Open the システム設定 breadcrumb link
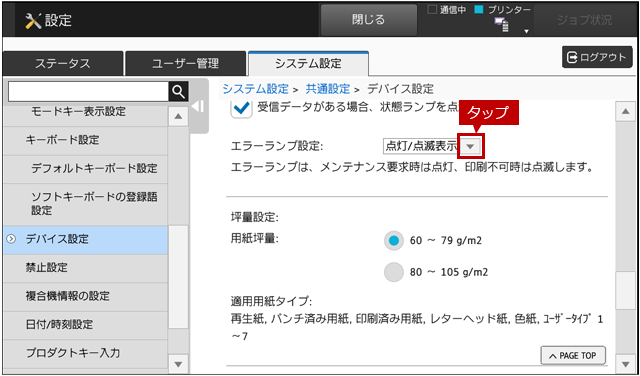 click(256, 89)
